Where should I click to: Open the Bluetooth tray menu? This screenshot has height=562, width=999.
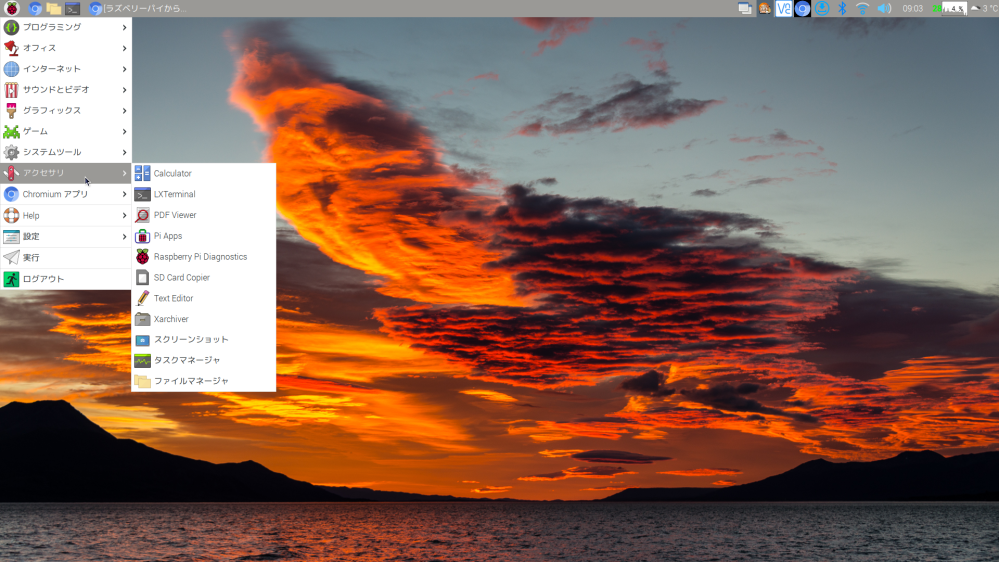(x=842, y=8)
